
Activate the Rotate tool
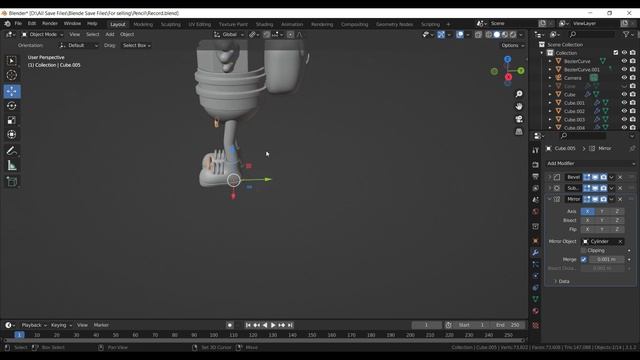(12, 106)
